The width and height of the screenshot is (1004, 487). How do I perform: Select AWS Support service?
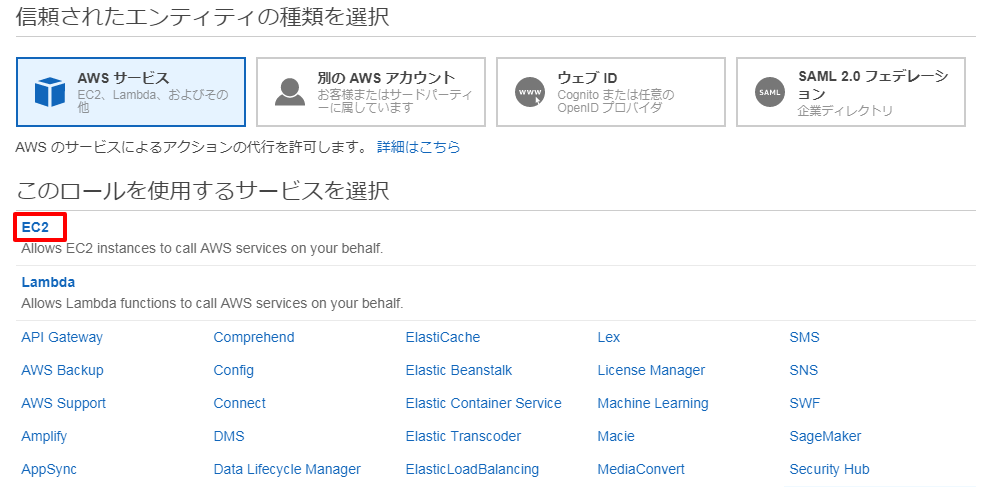(x=63, y=403)
